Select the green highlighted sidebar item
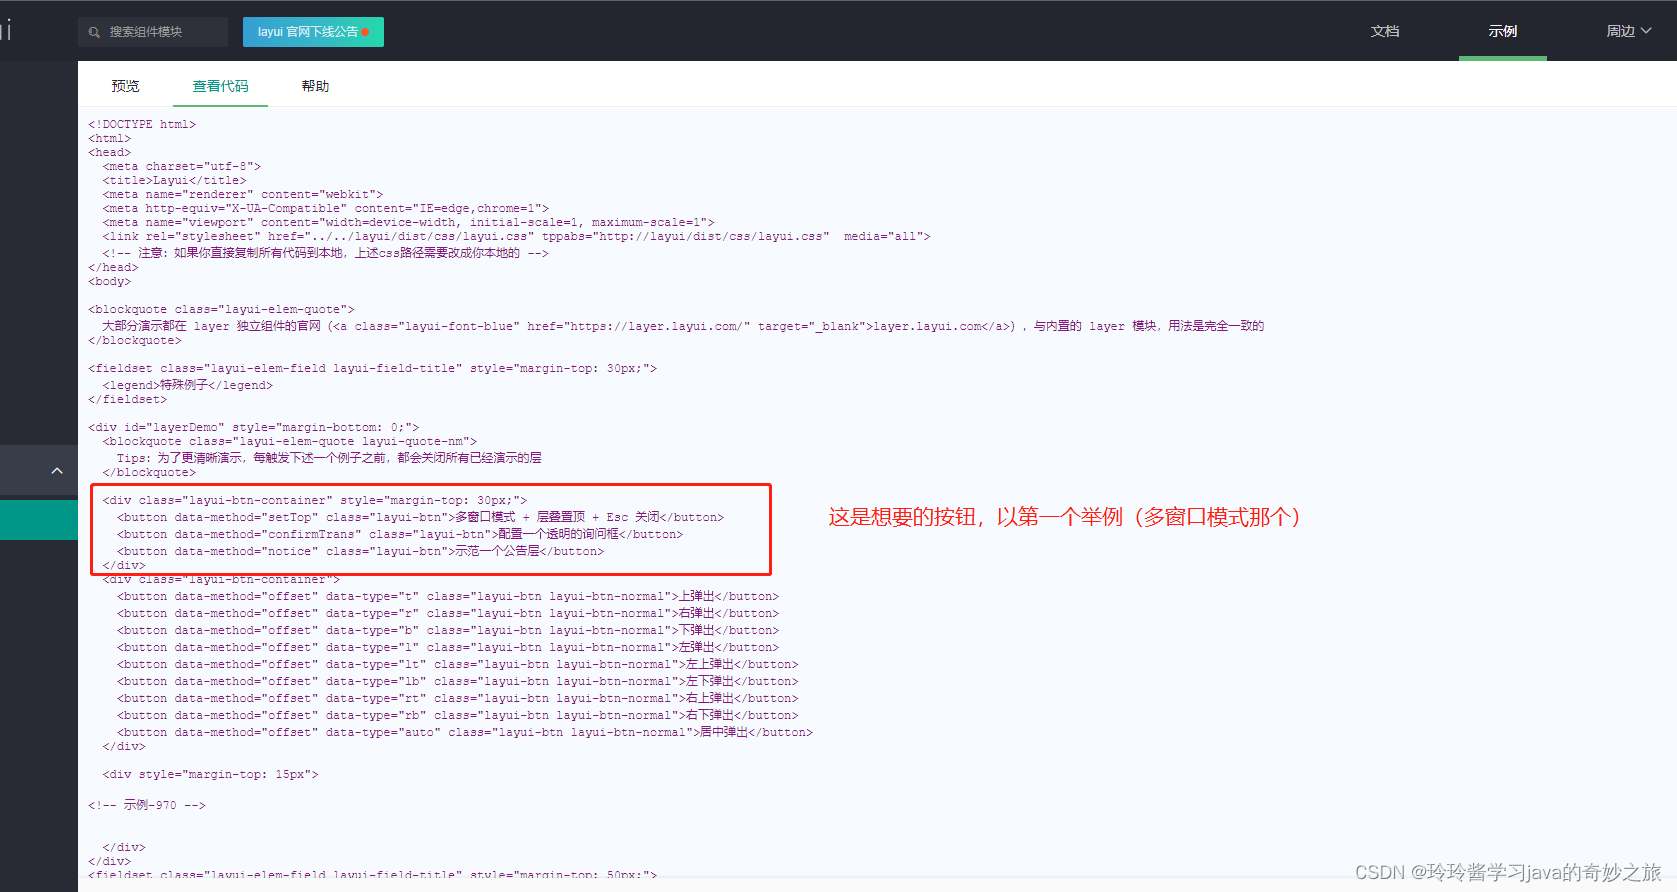Viewport: 1677px width, 892px height. pyautogui.click(x=39, y=520)
